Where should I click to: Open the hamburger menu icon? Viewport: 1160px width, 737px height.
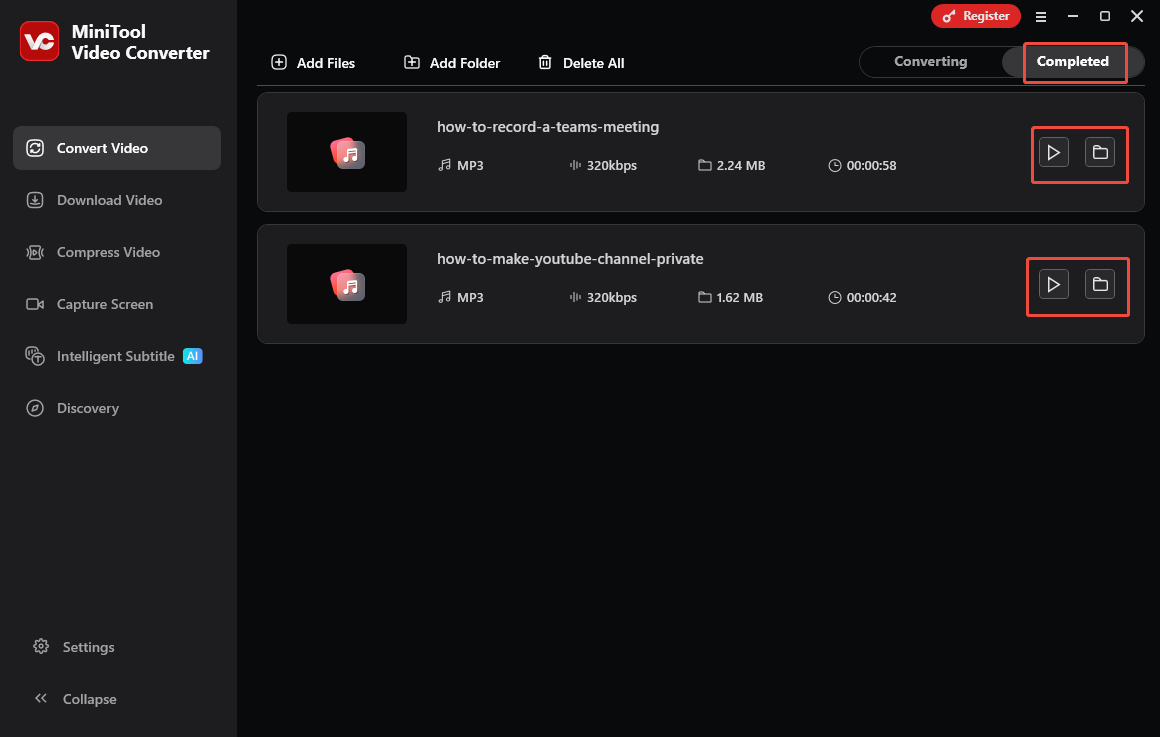click(x=1041, y=16)
